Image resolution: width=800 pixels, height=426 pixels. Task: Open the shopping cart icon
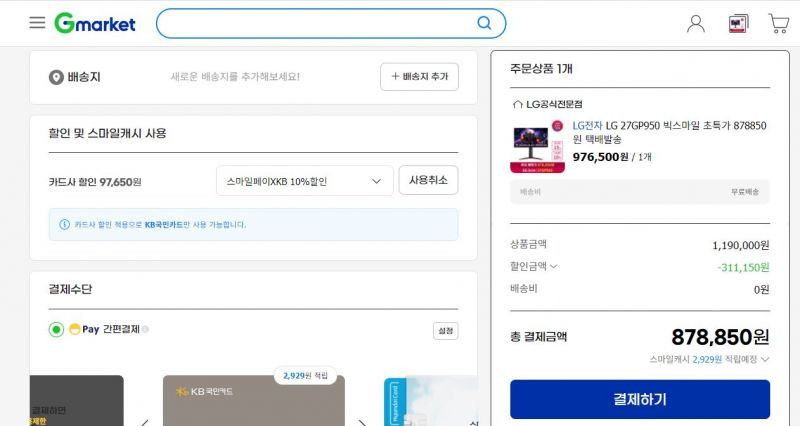click(x=779, y=23)
